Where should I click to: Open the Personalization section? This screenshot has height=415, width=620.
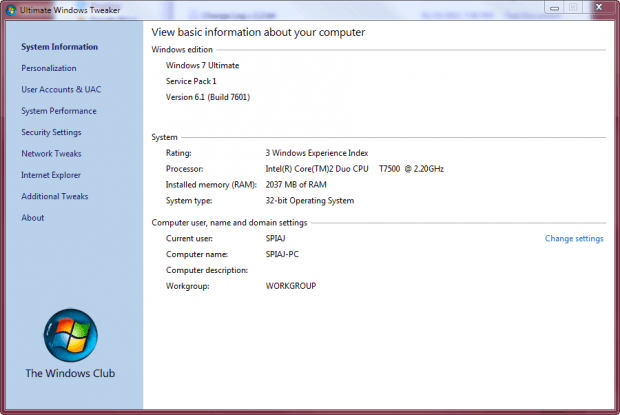(x=49, y=68)
